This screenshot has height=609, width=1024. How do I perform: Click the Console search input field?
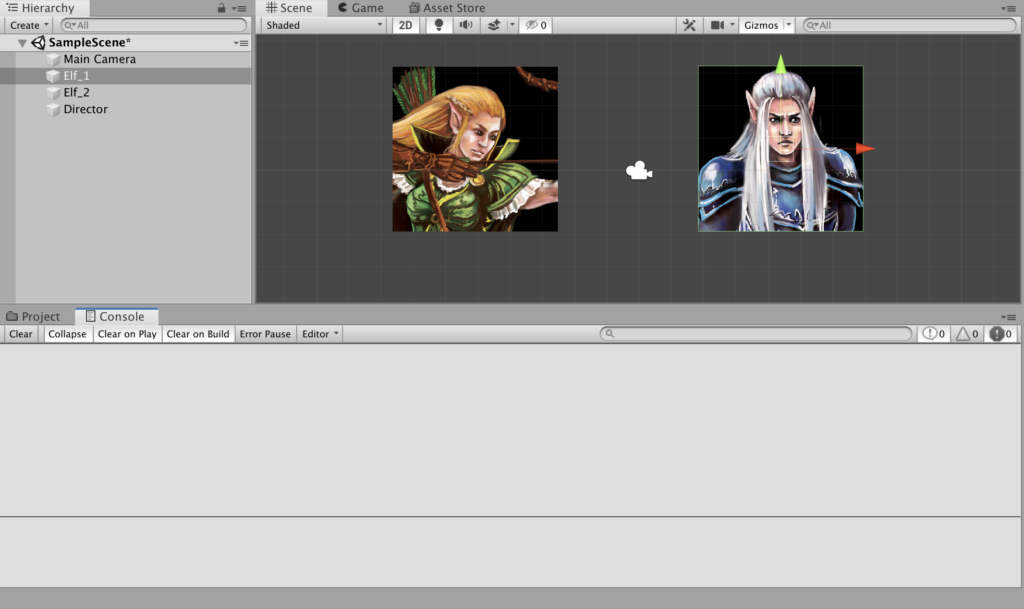pos(755,333)
